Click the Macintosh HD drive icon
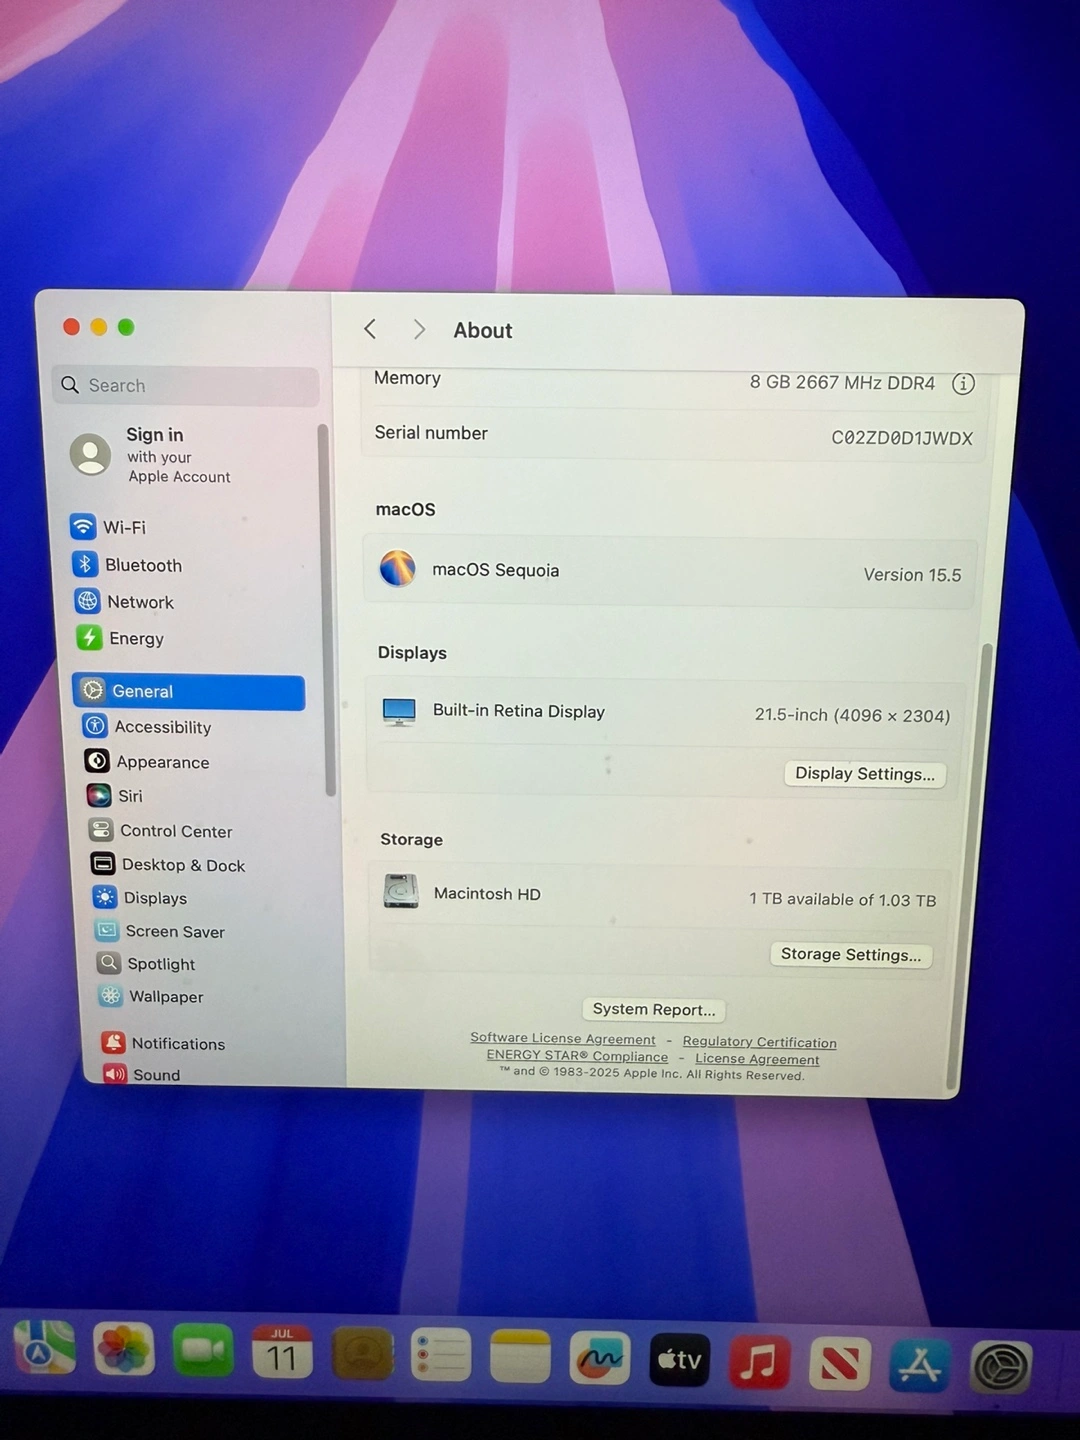This screenshot has height=1440, width=1080. pos(401,890)
